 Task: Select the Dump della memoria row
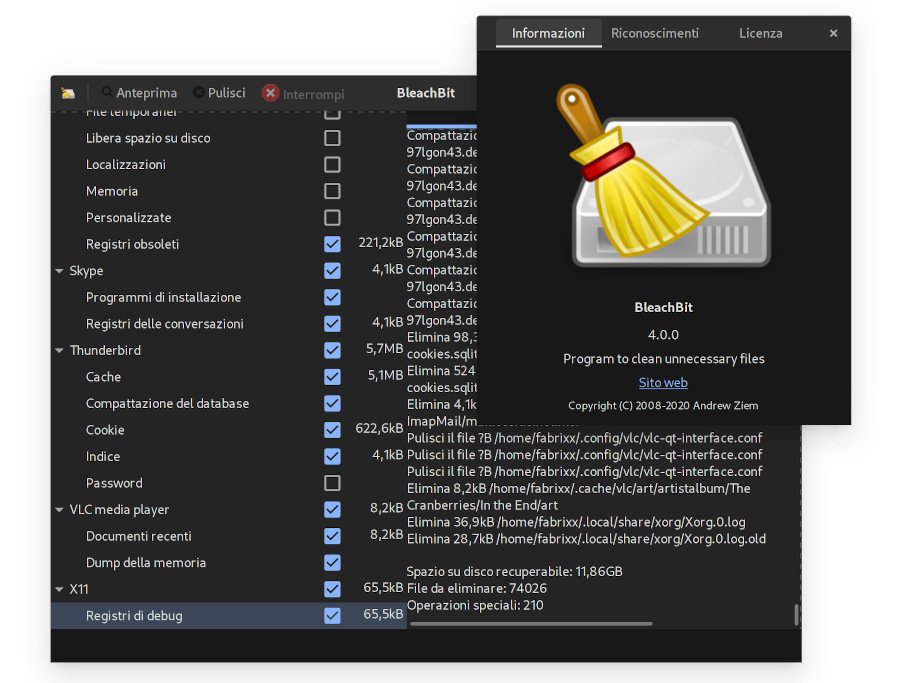[x=228, y=562]
